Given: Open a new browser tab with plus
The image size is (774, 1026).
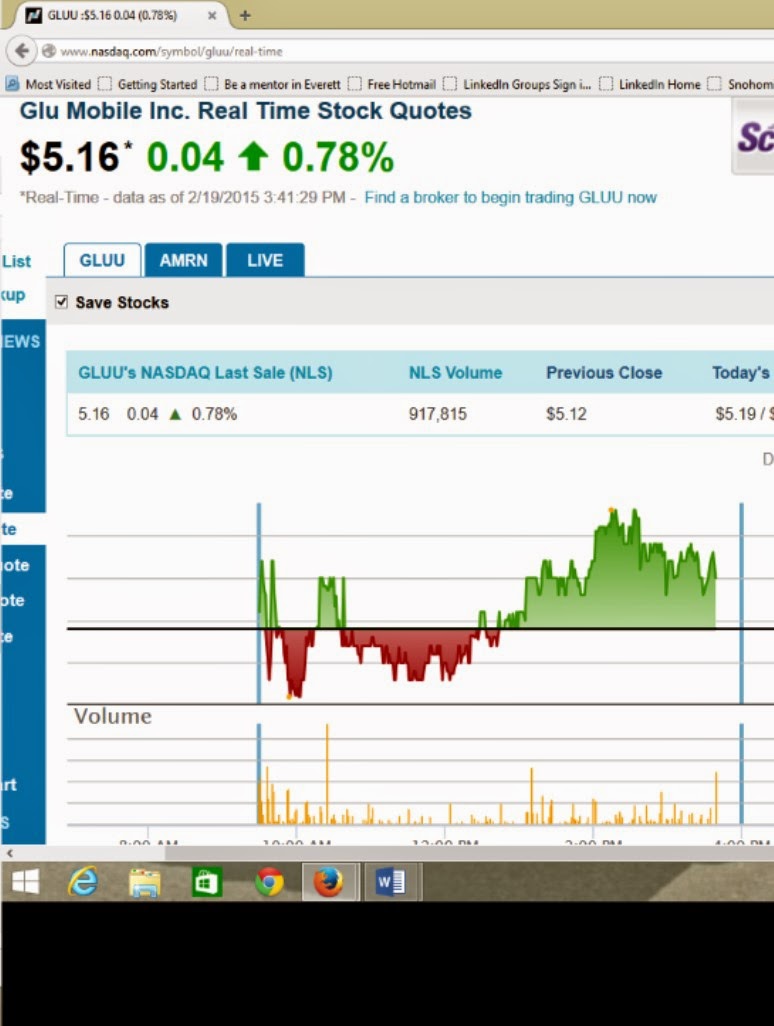Looking at the screenshot, I should 245,15.
